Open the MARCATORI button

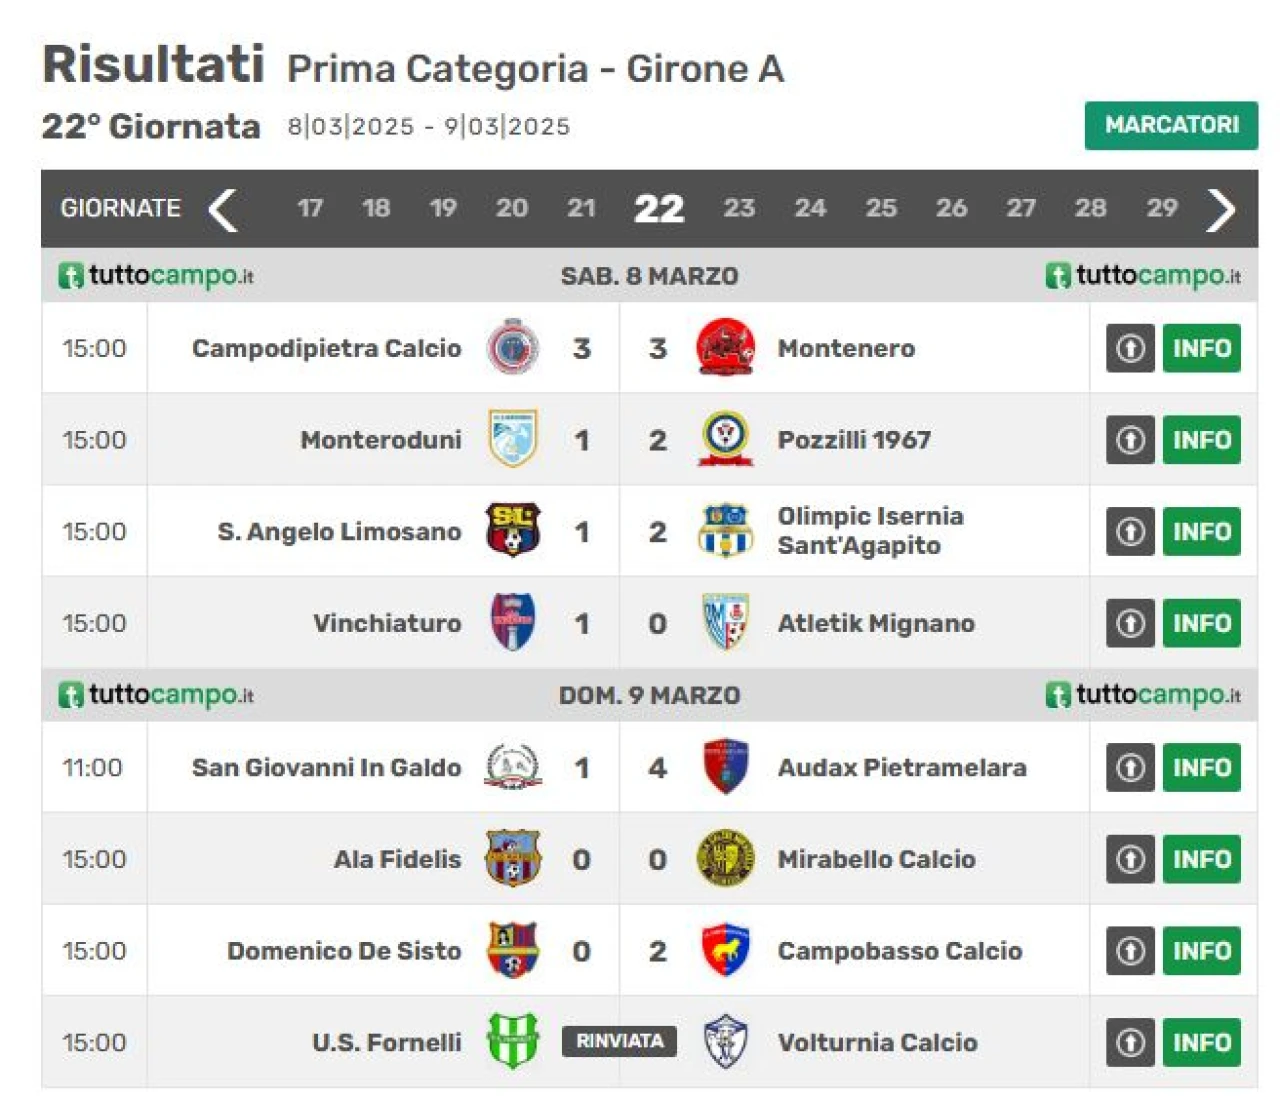pos(1171,125)
